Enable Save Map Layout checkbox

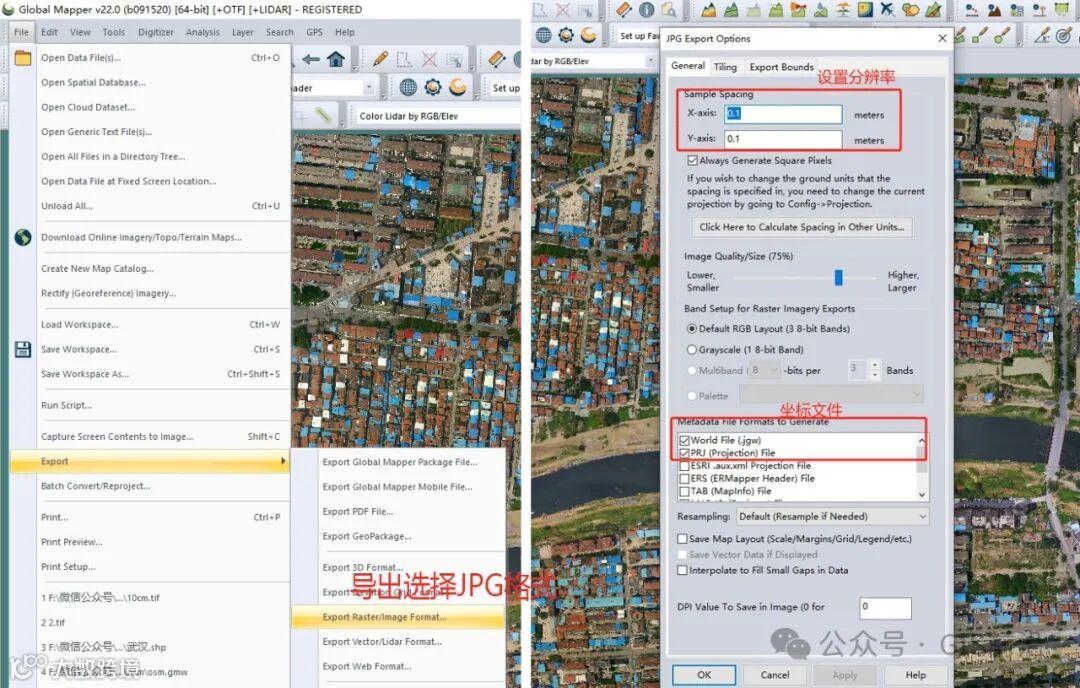click(x=682, y=539)
